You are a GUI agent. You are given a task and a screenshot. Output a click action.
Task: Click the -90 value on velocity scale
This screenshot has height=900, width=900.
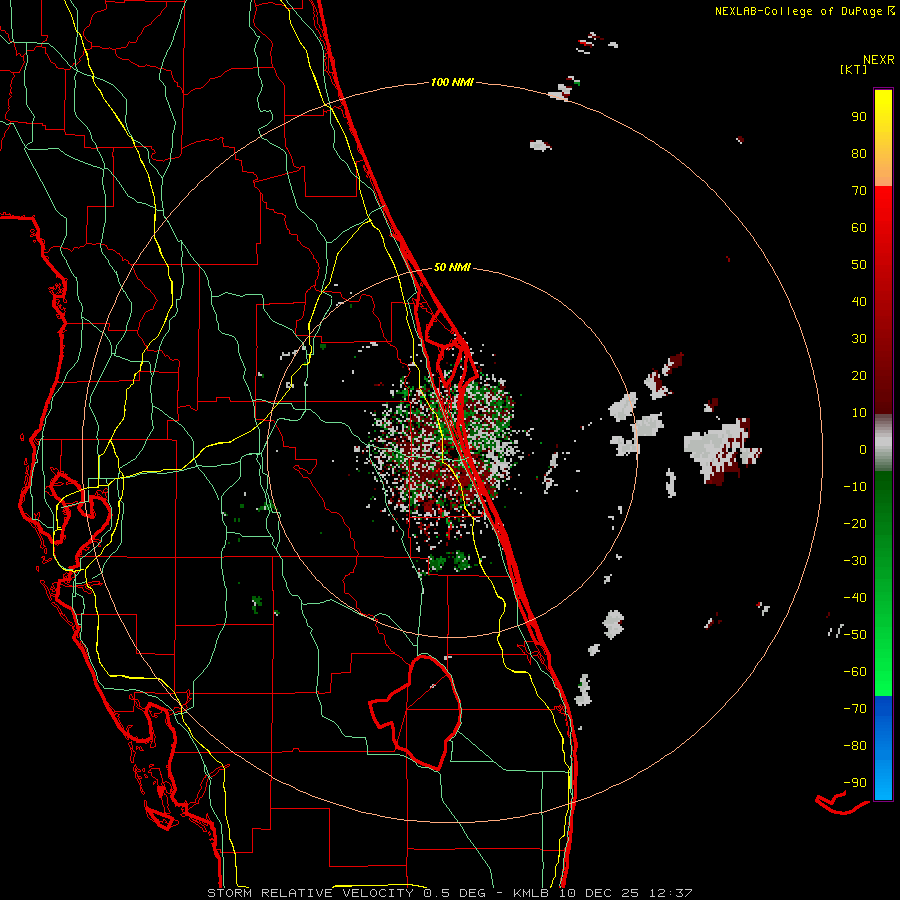855,783
